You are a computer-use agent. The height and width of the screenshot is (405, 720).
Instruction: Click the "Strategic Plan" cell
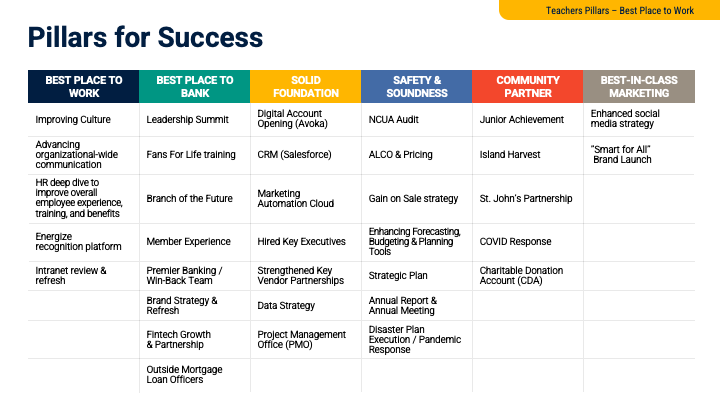pyautogui.click(x=400, y=276)
